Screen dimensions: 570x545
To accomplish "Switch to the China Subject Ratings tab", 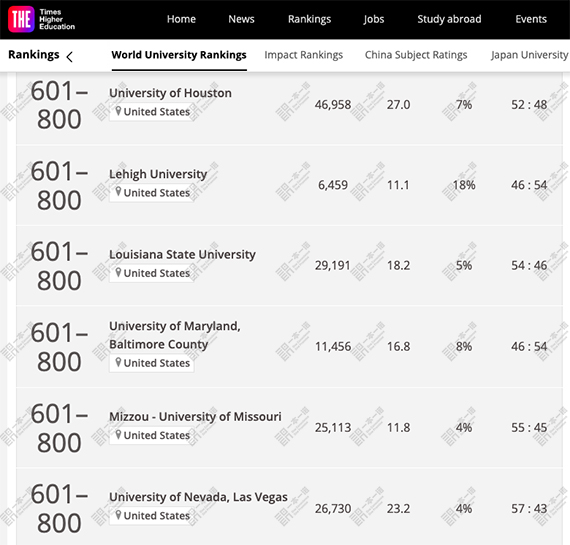I will pyautogui.click(x=416, y=55).
